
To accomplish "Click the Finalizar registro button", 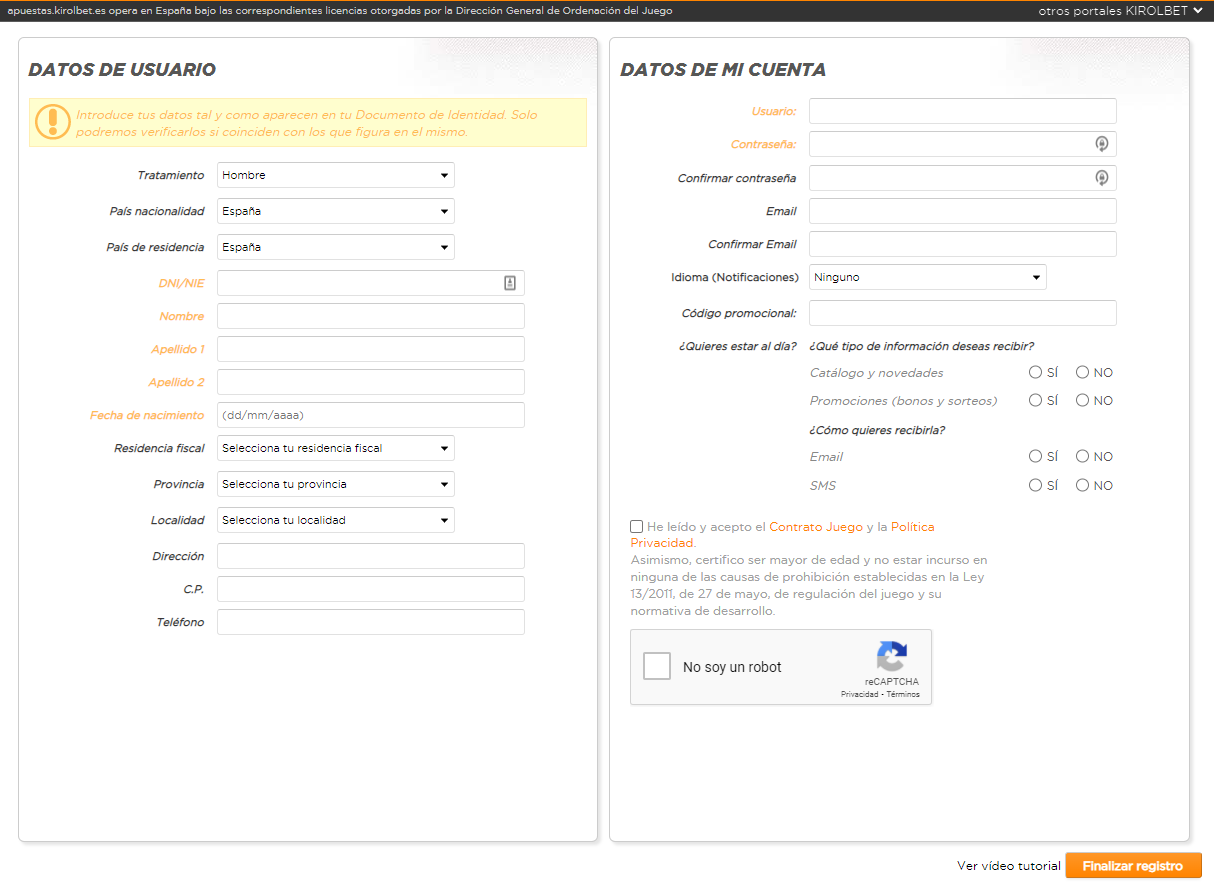I will click(x=1133, y=865).
